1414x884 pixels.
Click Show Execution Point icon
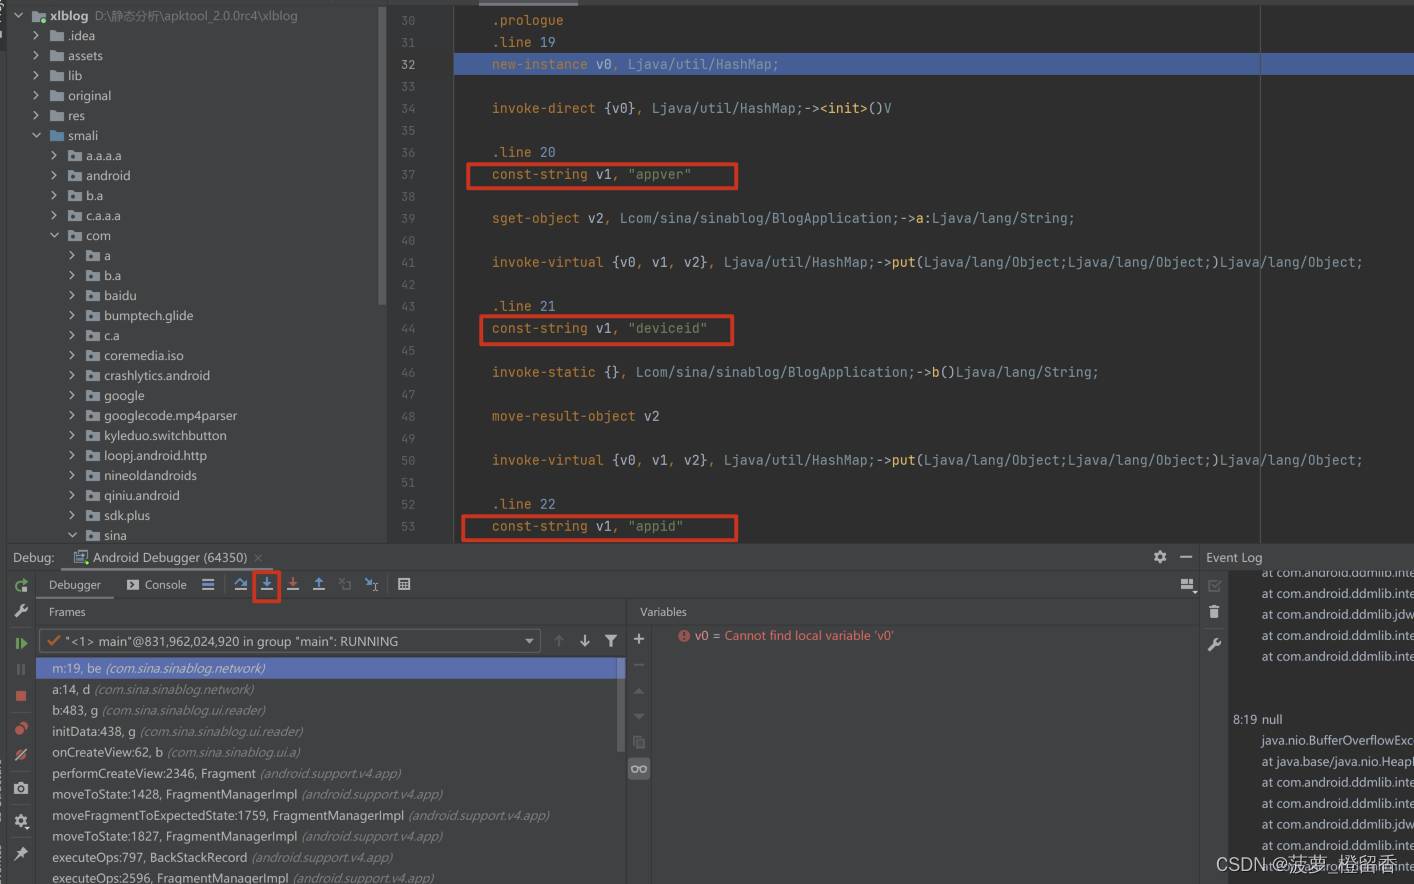pyautogui.click(x=208, y=584)
